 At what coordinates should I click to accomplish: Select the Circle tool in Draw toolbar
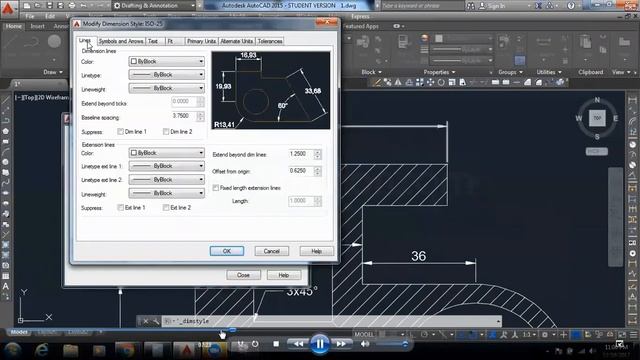tap(6, 162)
